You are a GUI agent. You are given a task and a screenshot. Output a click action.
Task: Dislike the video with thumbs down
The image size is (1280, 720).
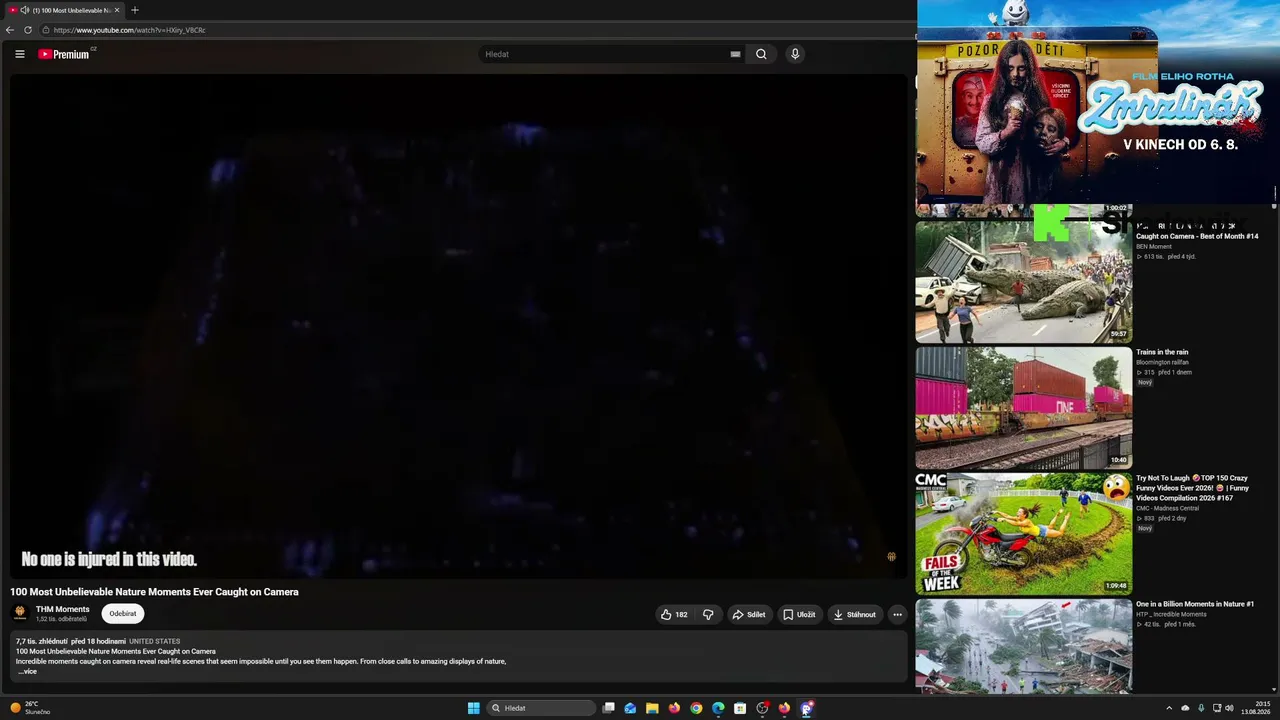(708, 615)
